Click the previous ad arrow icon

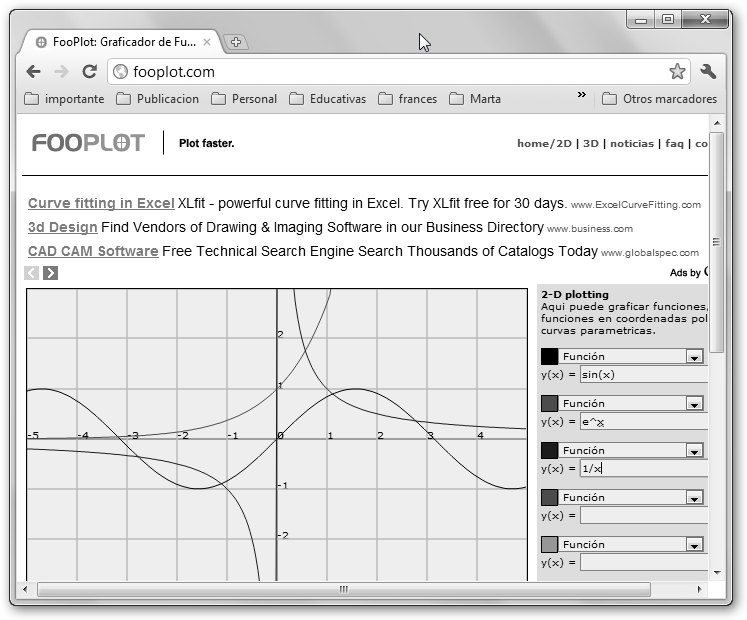tap(32, 273)
